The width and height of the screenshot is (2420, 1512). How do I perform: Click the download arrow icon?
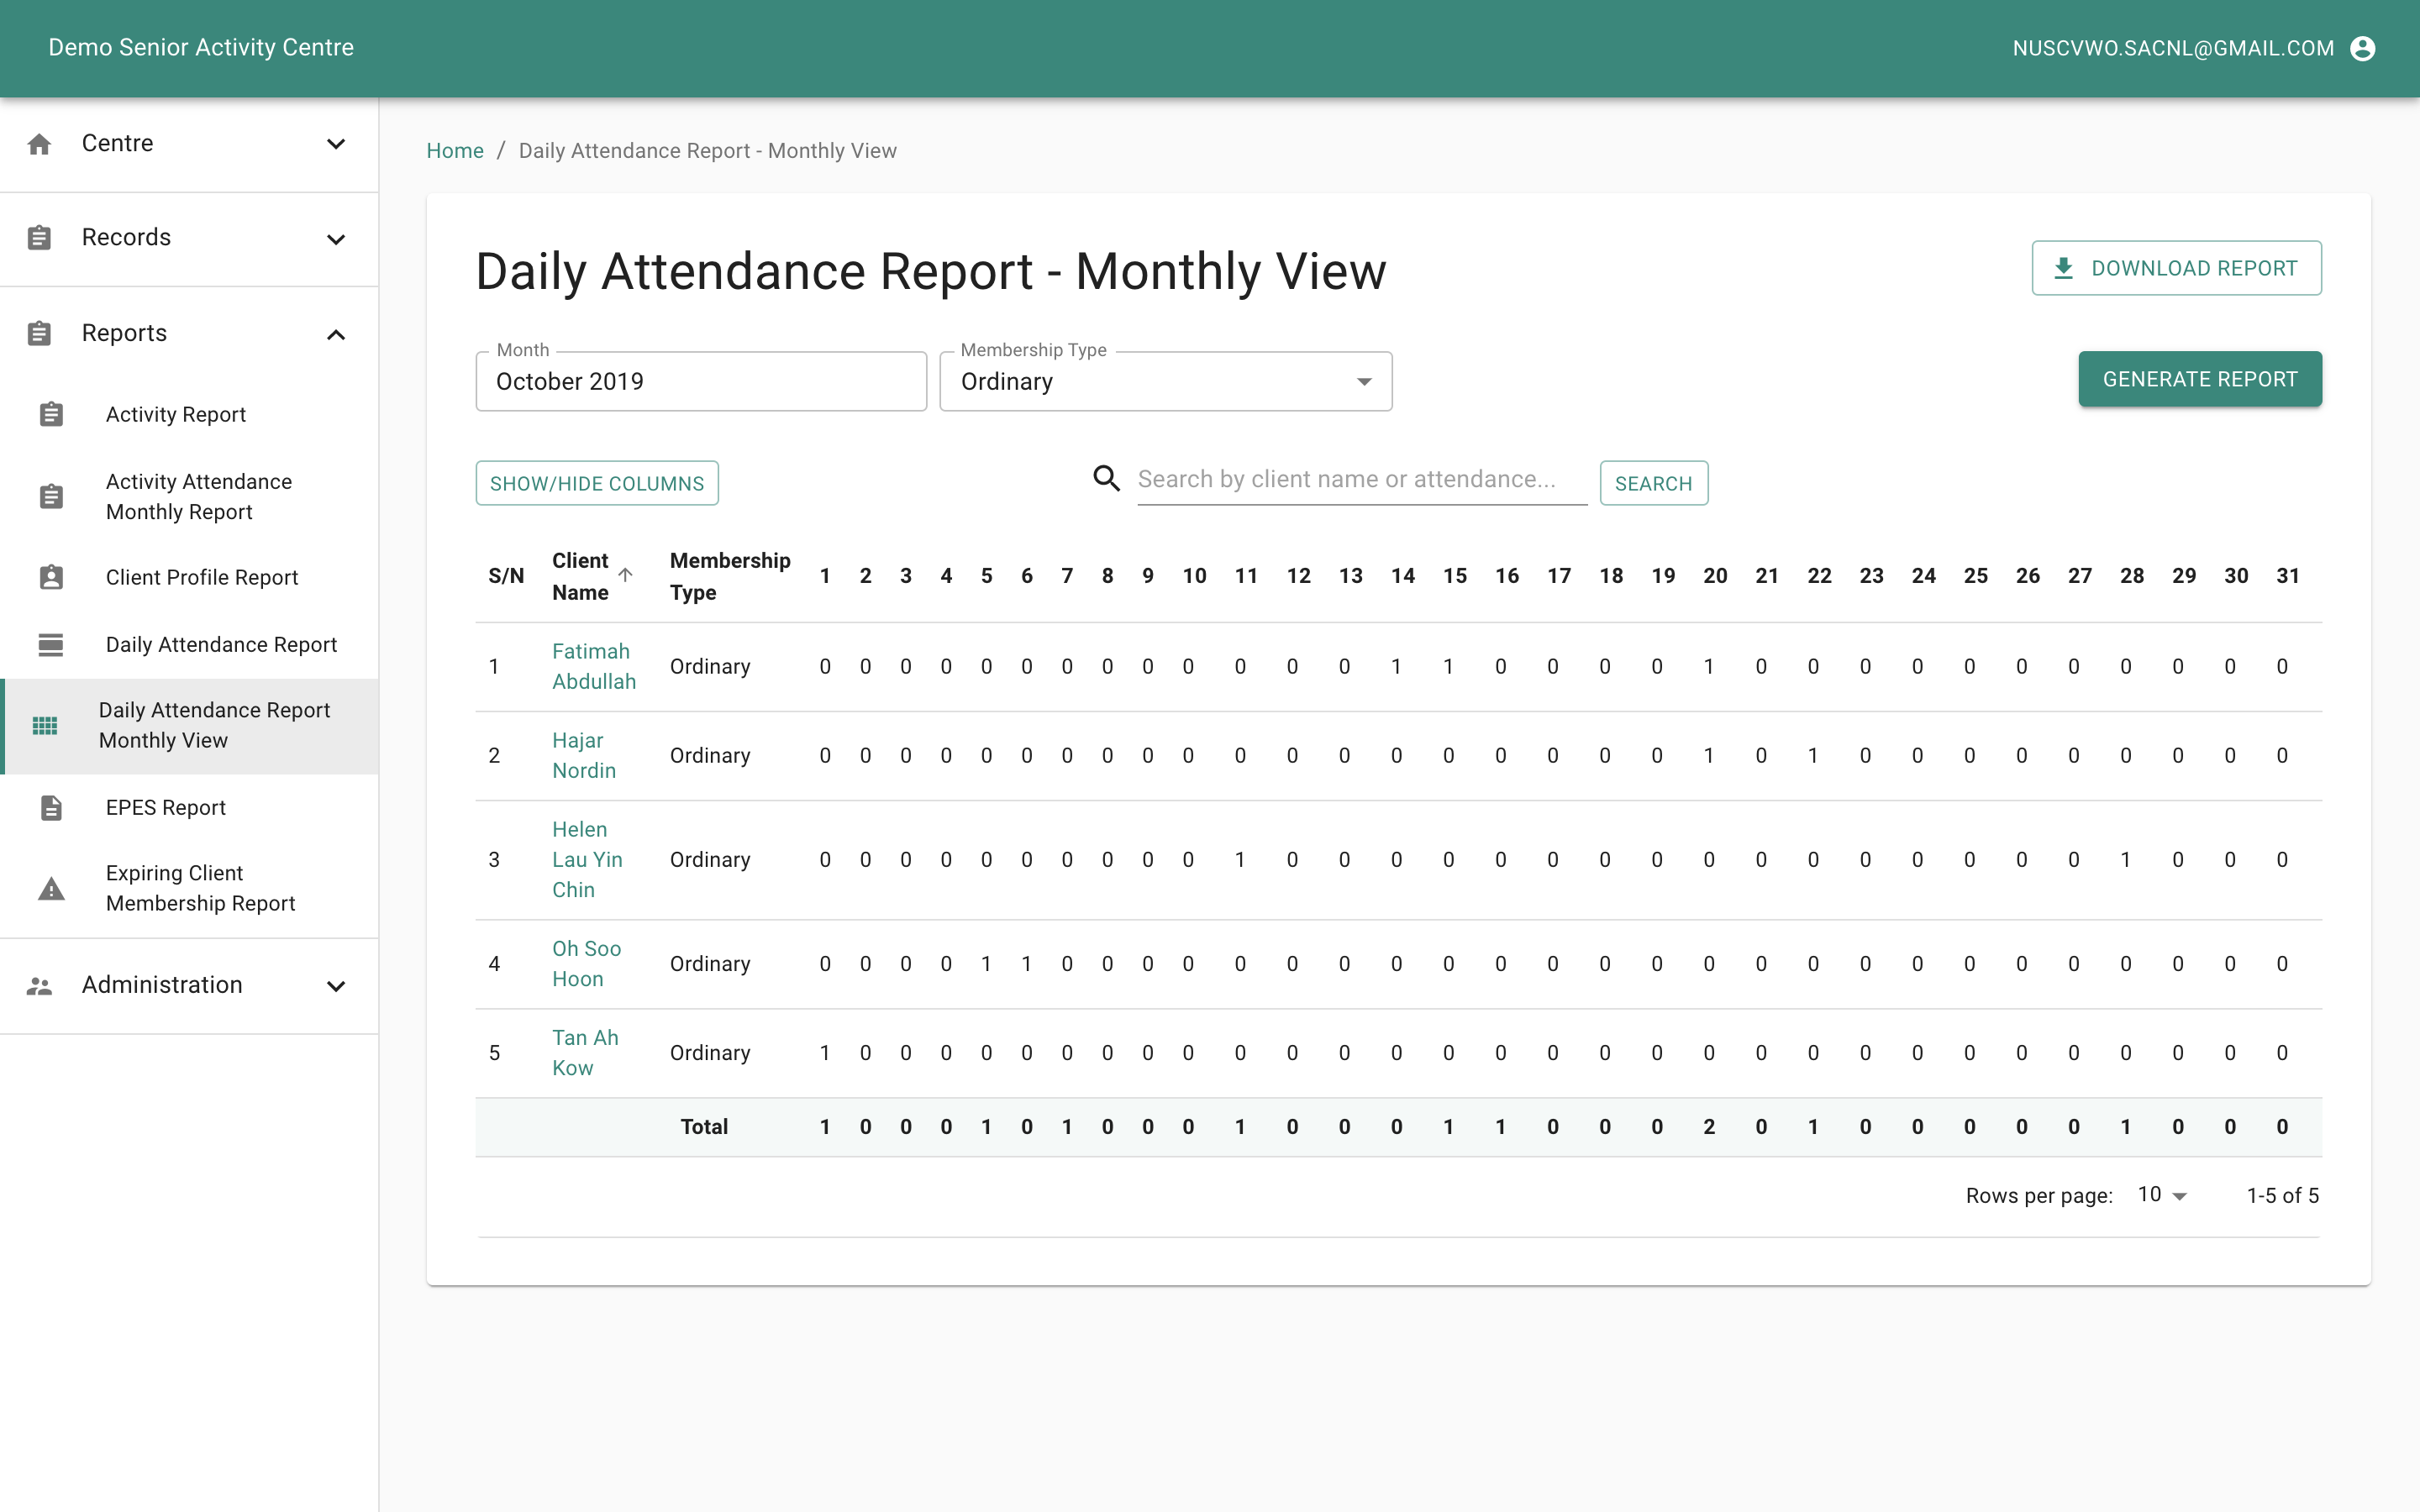2062,268
